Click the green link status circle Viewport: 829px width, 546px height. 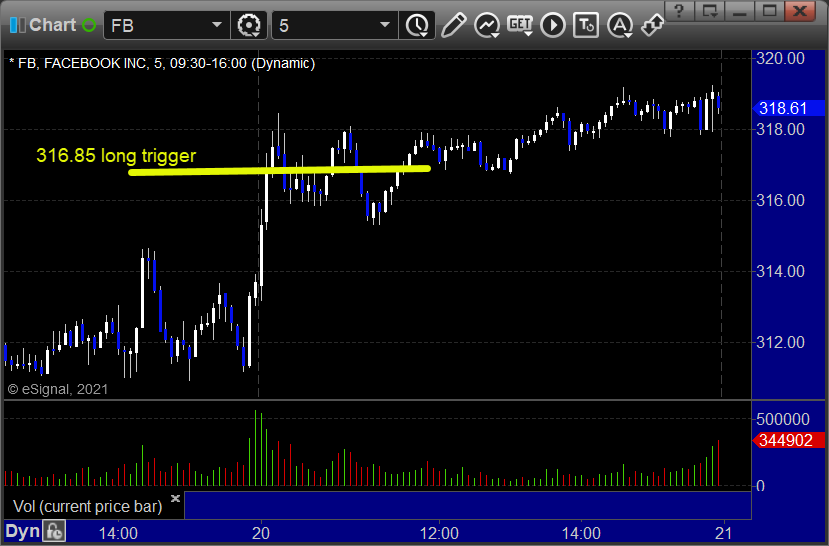click(x=89, y=25)
